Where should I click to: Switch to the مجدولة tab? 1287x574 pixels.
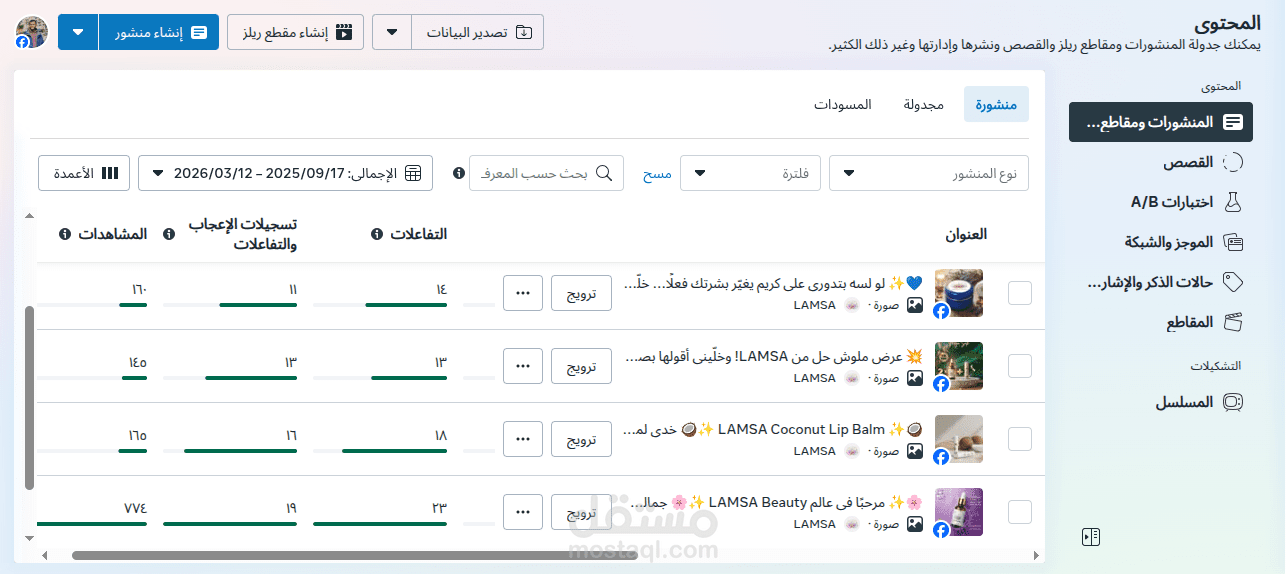click(923, 104)
